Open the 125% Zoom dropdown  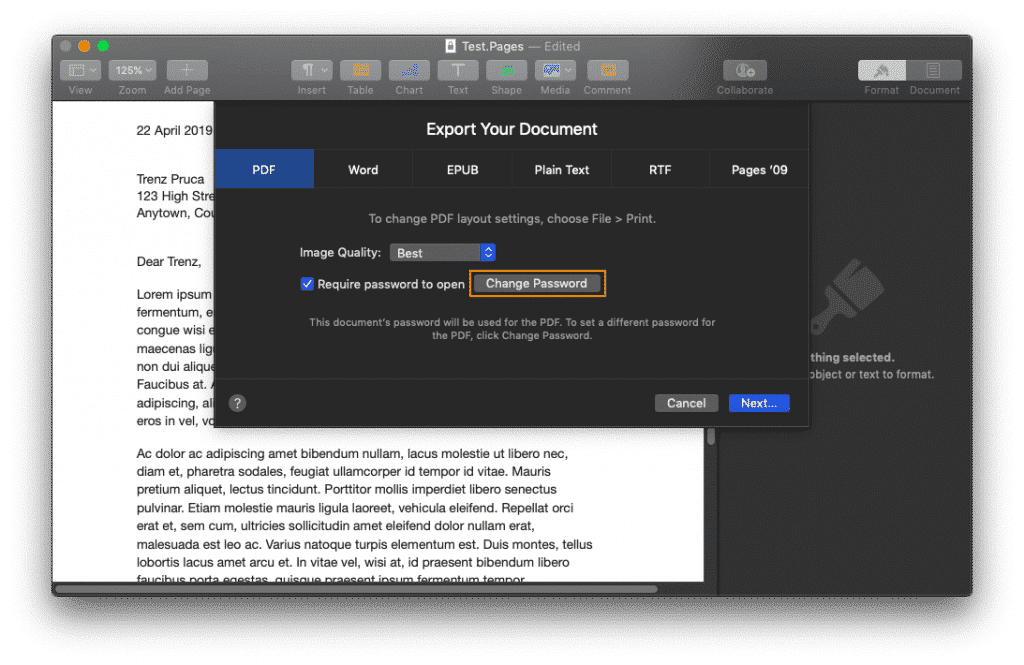pyautogui.click(x=133, y=70)
